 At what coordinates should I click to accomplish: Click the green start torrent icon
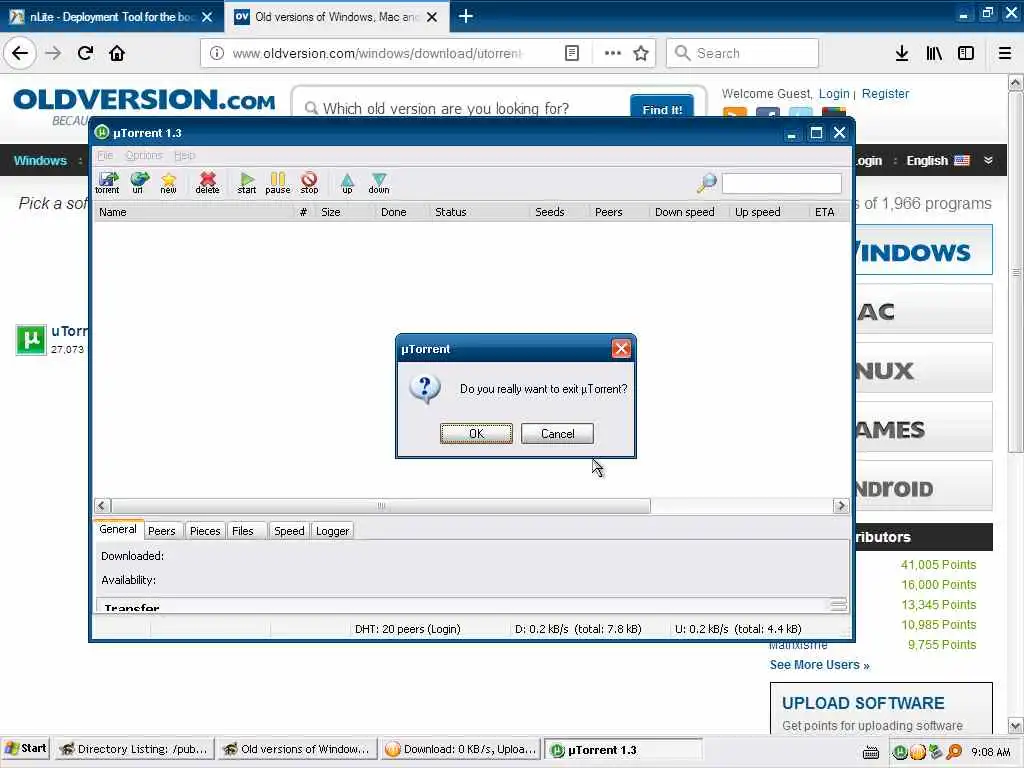pos(247,183)
